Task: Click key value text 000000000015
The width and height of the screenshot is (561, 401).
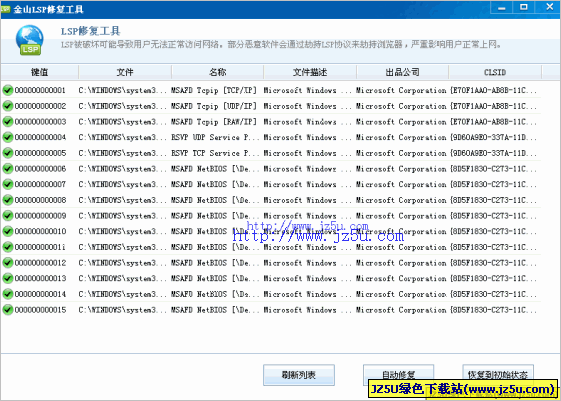Action: [40, 310]
